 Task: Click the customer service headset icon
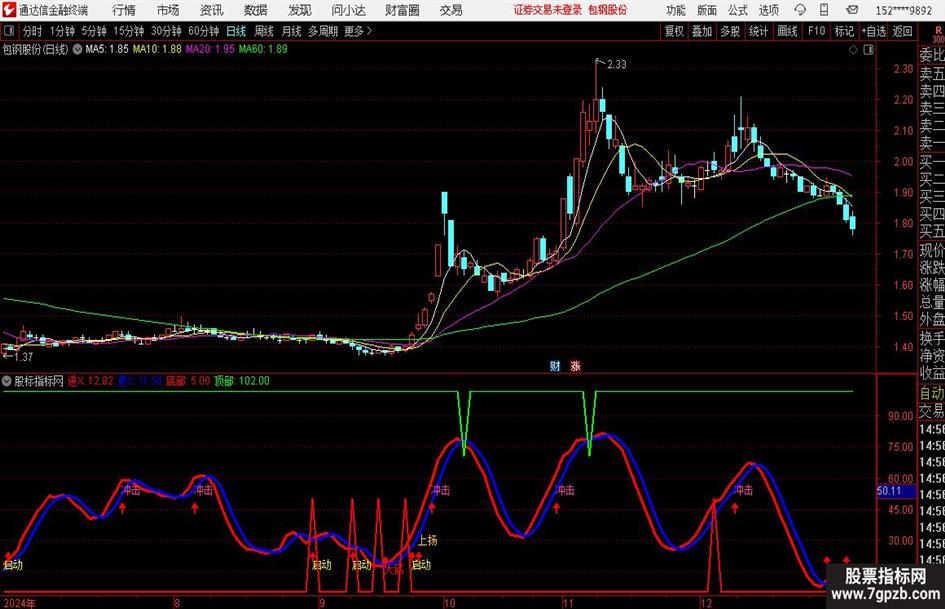click(800, 10)
